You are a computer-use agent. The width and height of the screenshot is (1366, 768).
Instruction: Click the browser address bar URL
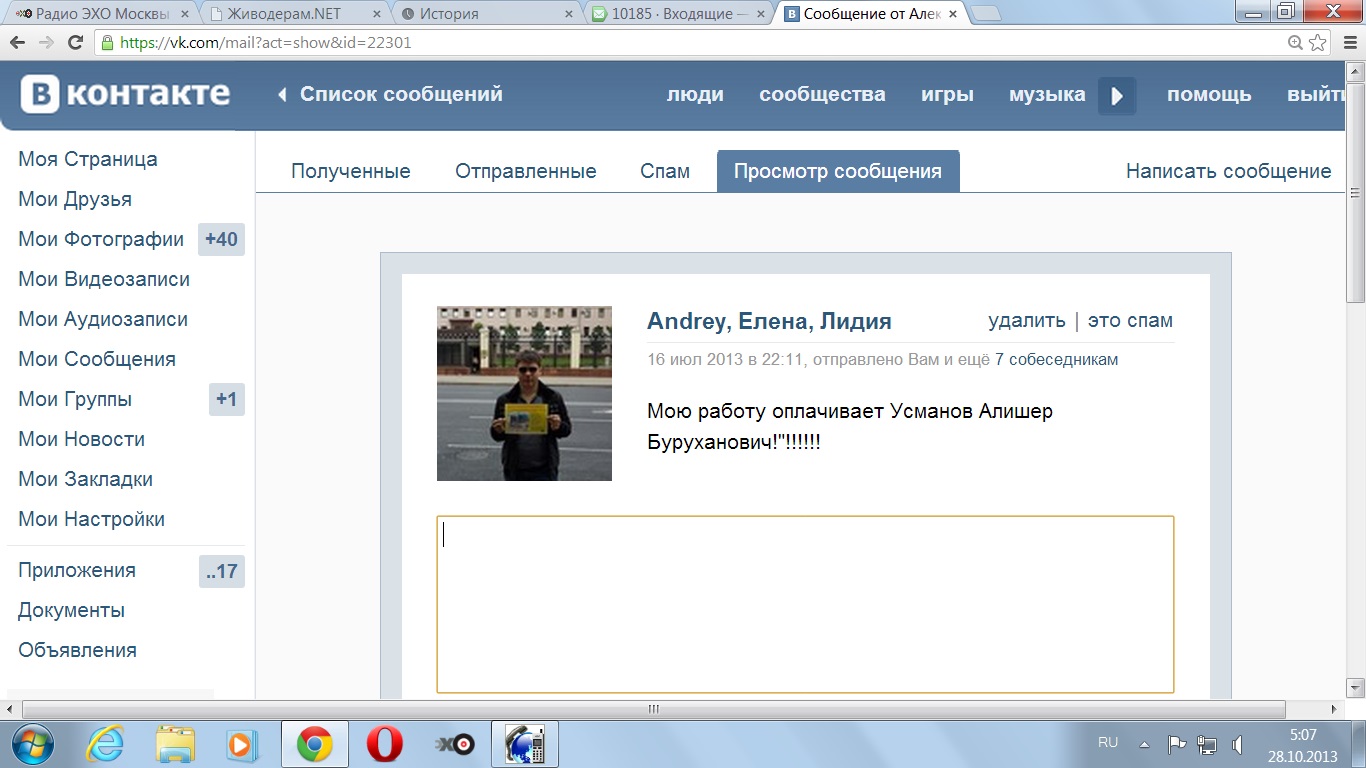[265, 43]
